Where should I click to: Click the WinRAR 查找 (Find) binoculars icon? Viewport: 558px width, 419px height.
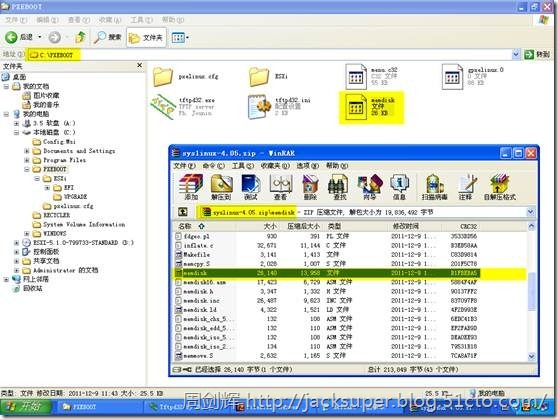point(339,187)
